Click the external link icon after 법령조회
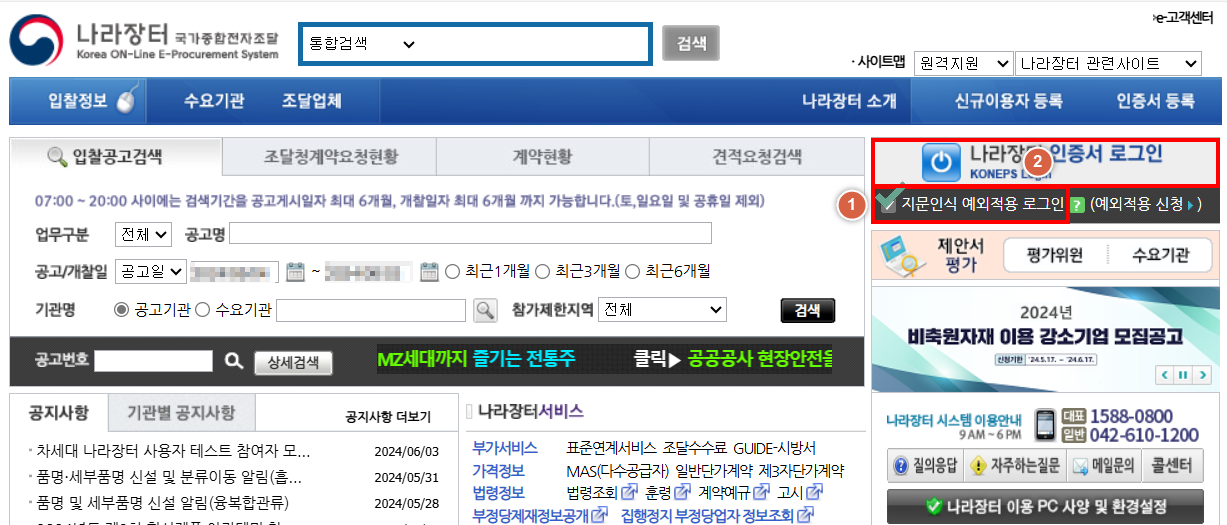This screenshot has width=1227, height=525. point(629,492)
